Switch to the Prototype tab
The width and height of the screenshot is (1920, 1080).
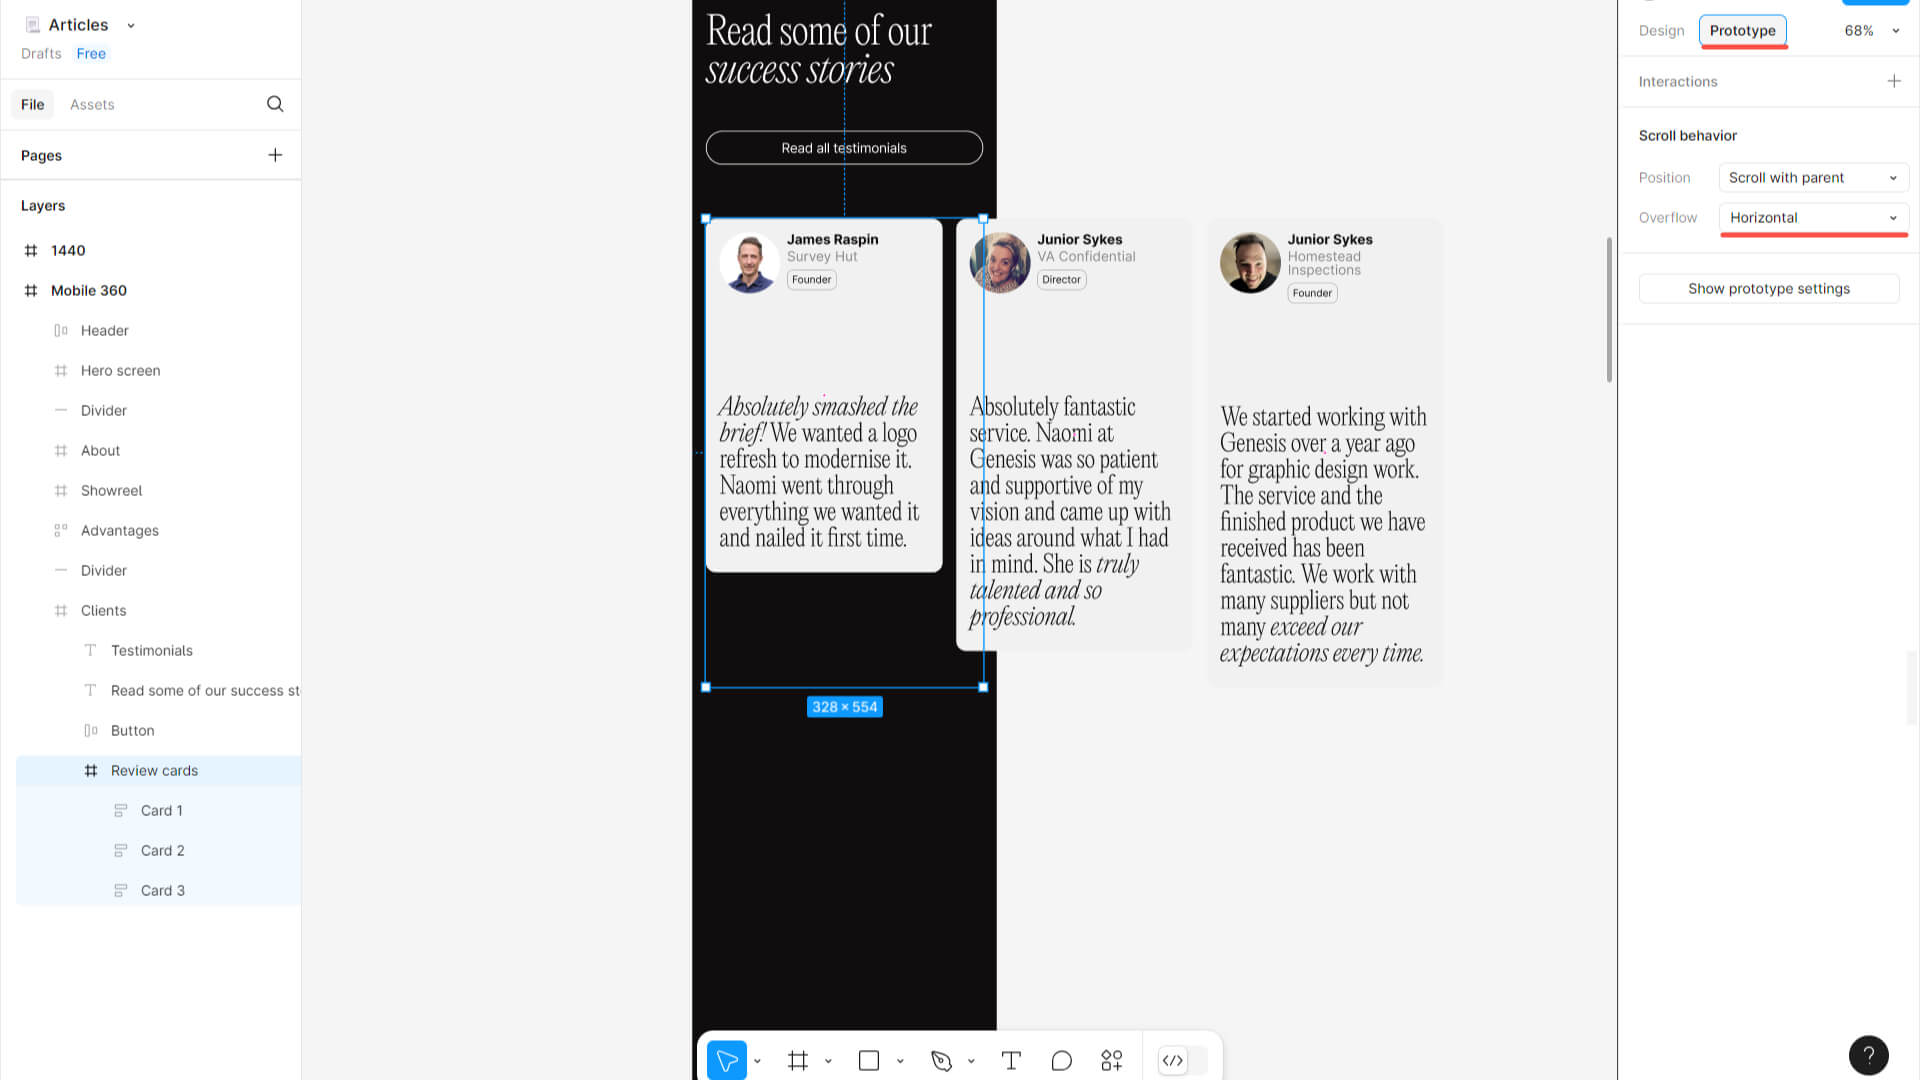tap(1742, 30)
